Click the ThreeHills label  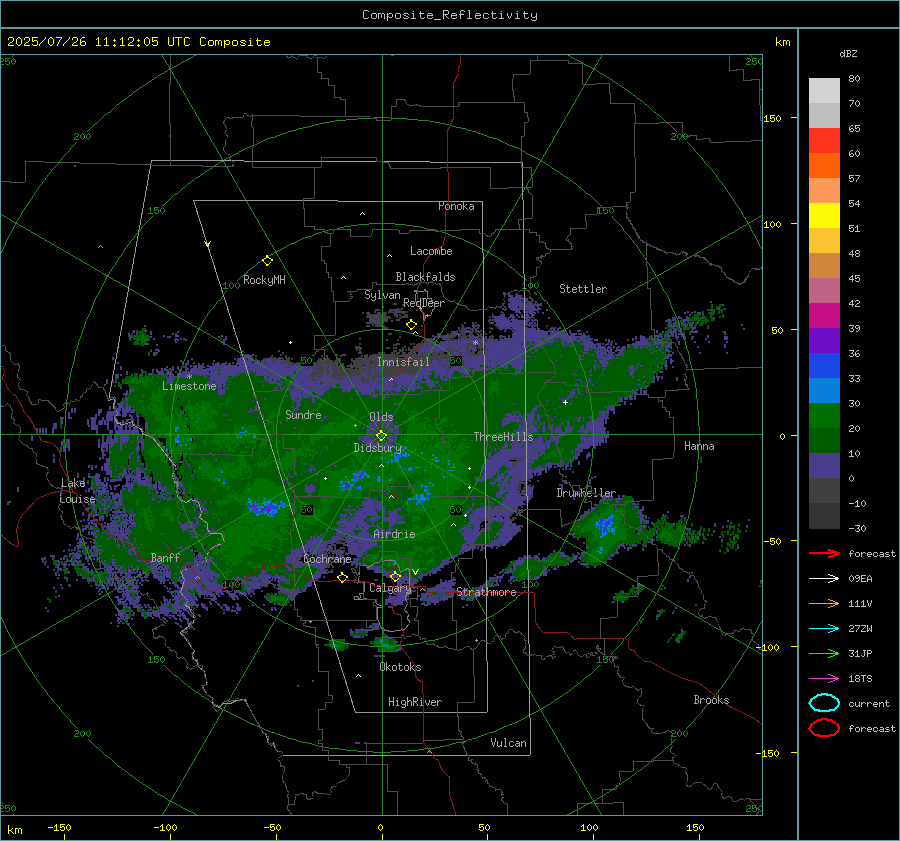503,437
